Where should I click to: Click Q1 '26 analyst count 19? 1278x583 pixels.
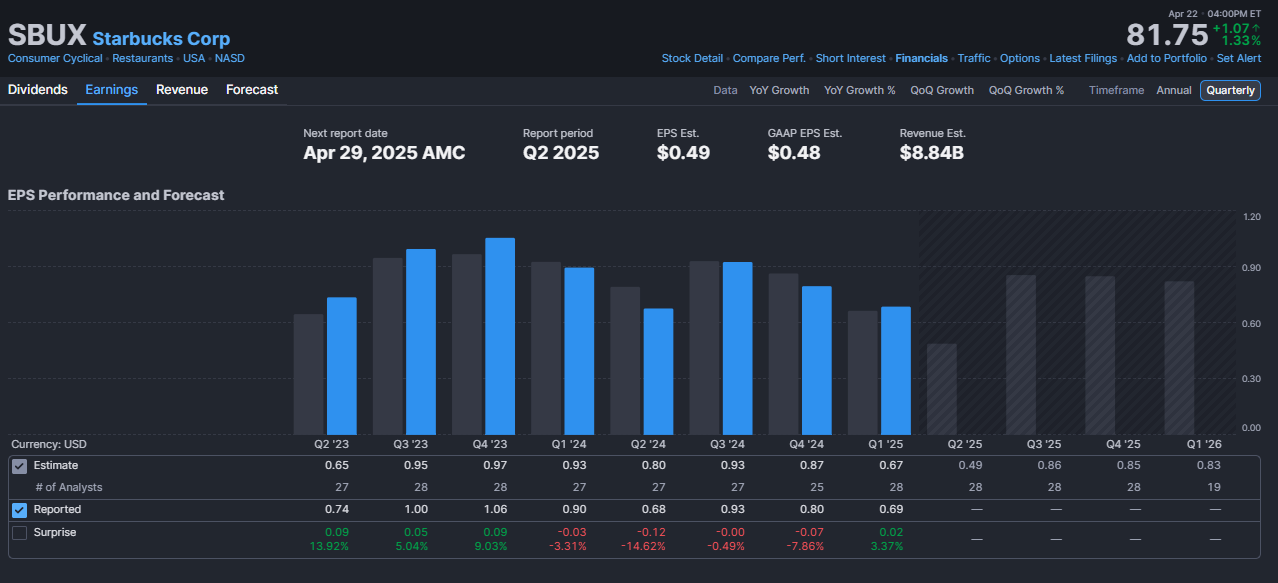click(1213, 488)
